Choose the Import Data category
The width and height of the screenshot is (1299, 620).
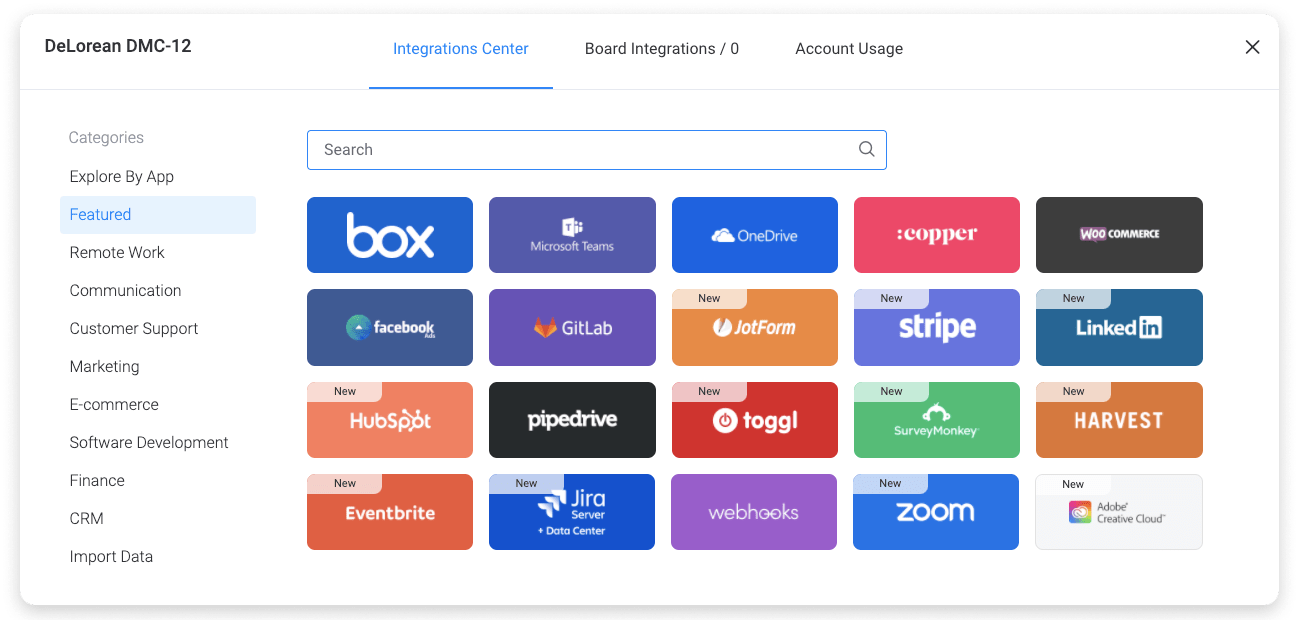point(158,557)
